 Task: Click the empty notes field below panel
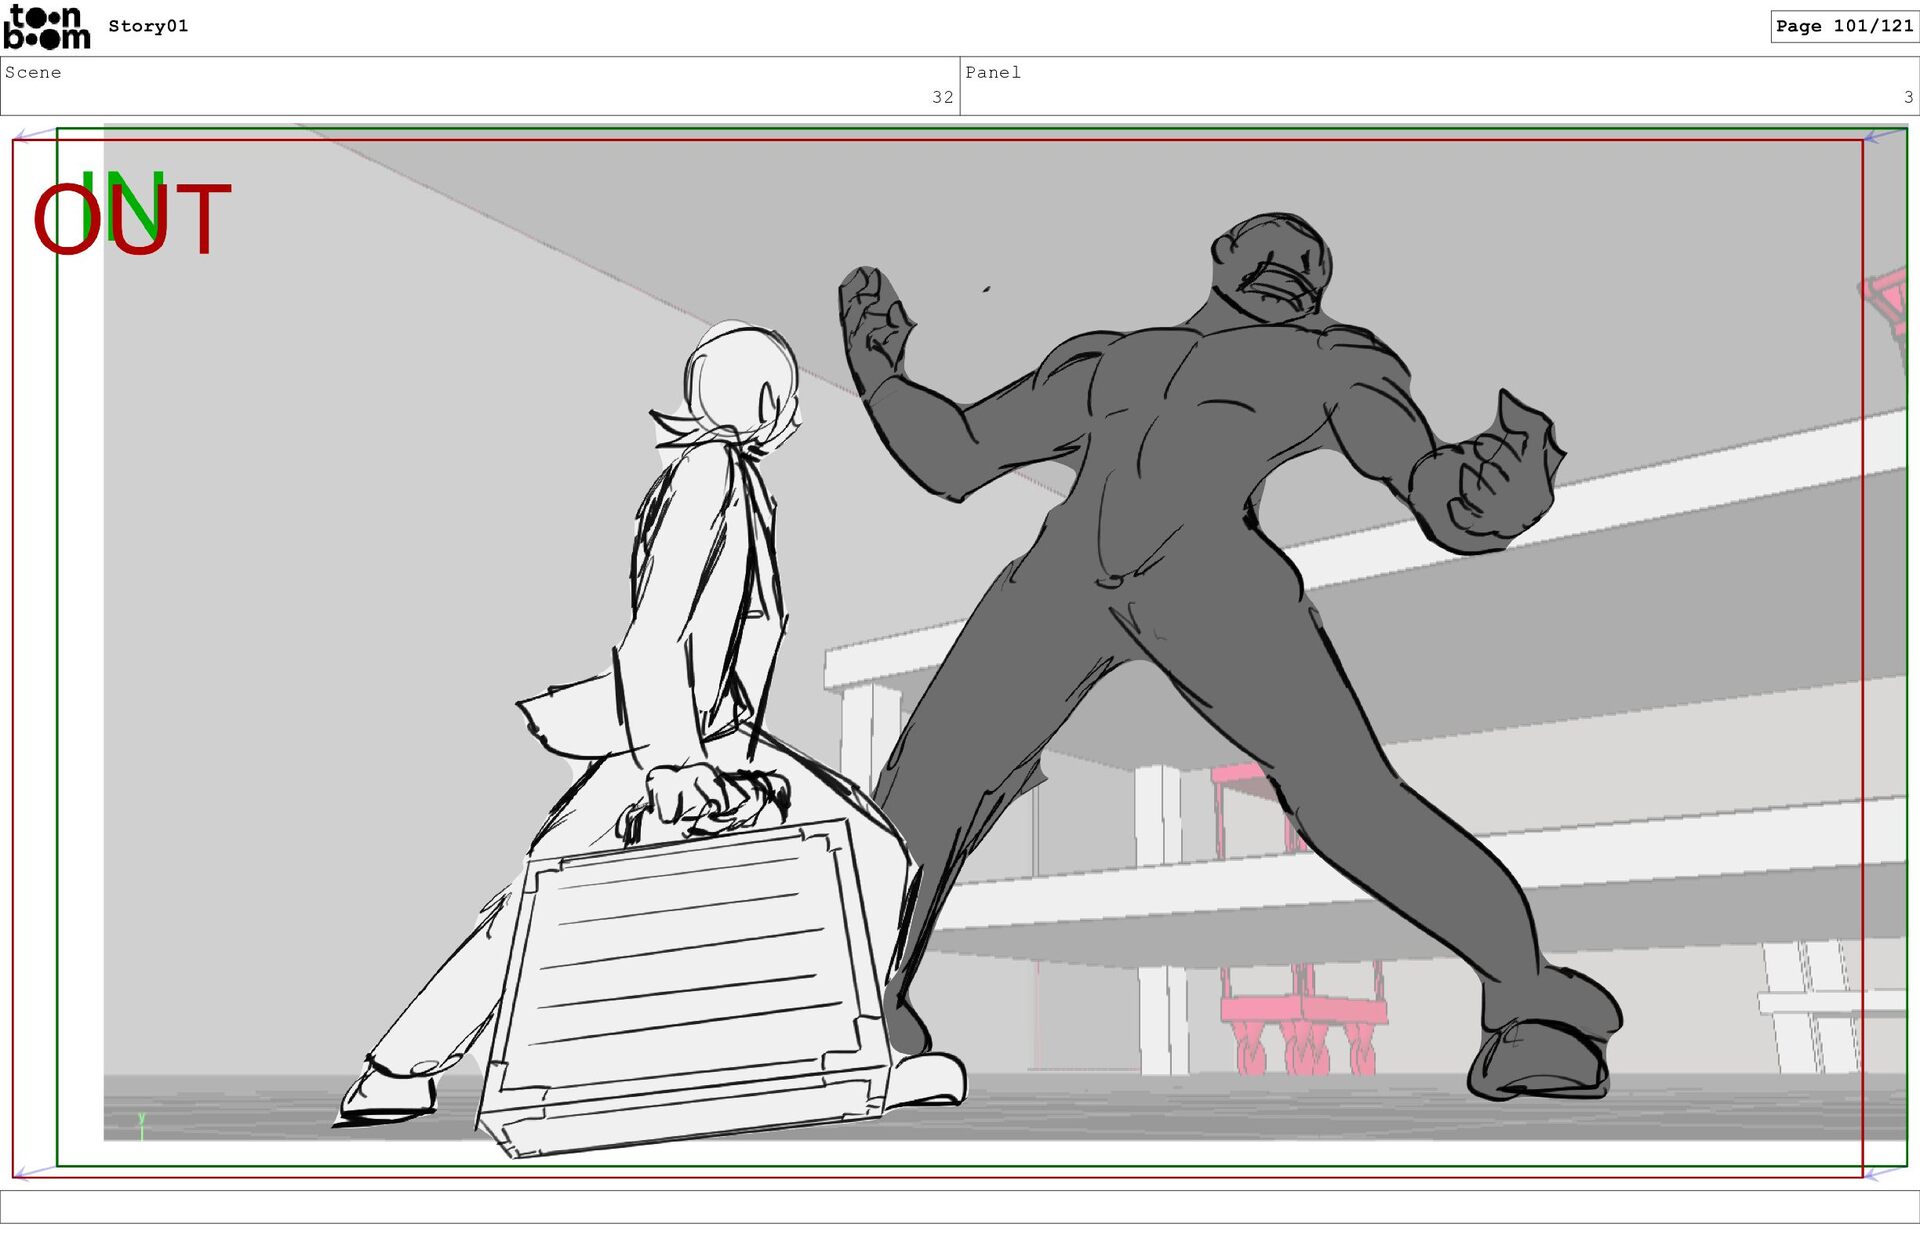point(960,1206)
